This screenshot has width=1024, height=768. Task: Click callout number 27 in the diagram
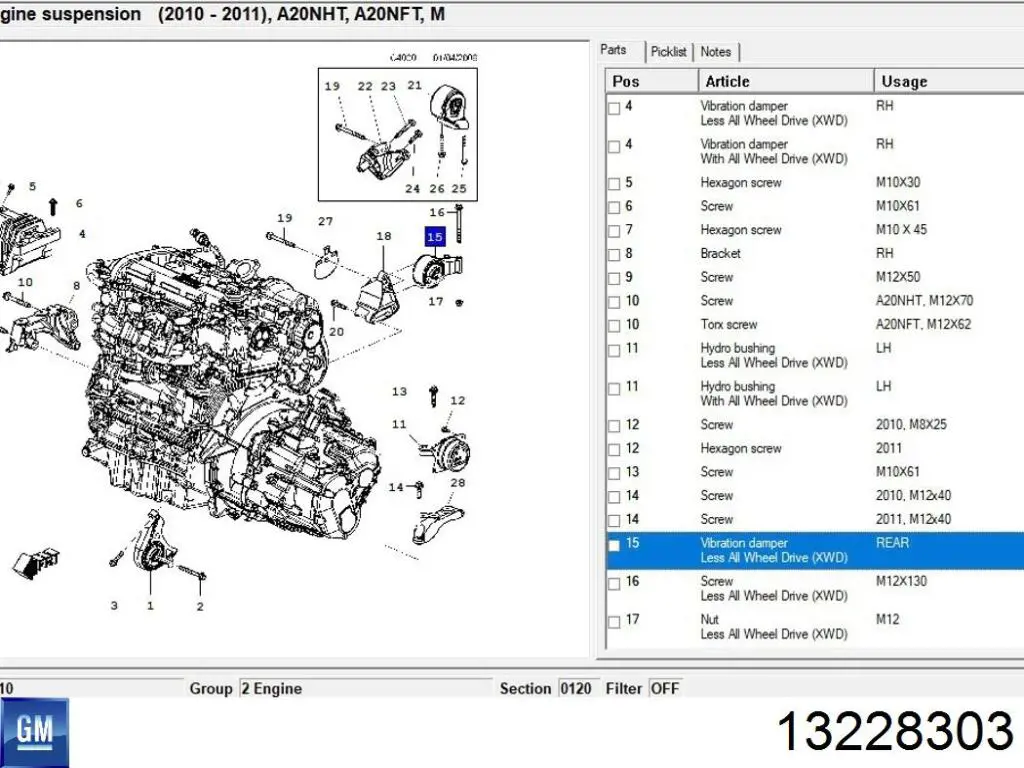[x=325, y=221]
